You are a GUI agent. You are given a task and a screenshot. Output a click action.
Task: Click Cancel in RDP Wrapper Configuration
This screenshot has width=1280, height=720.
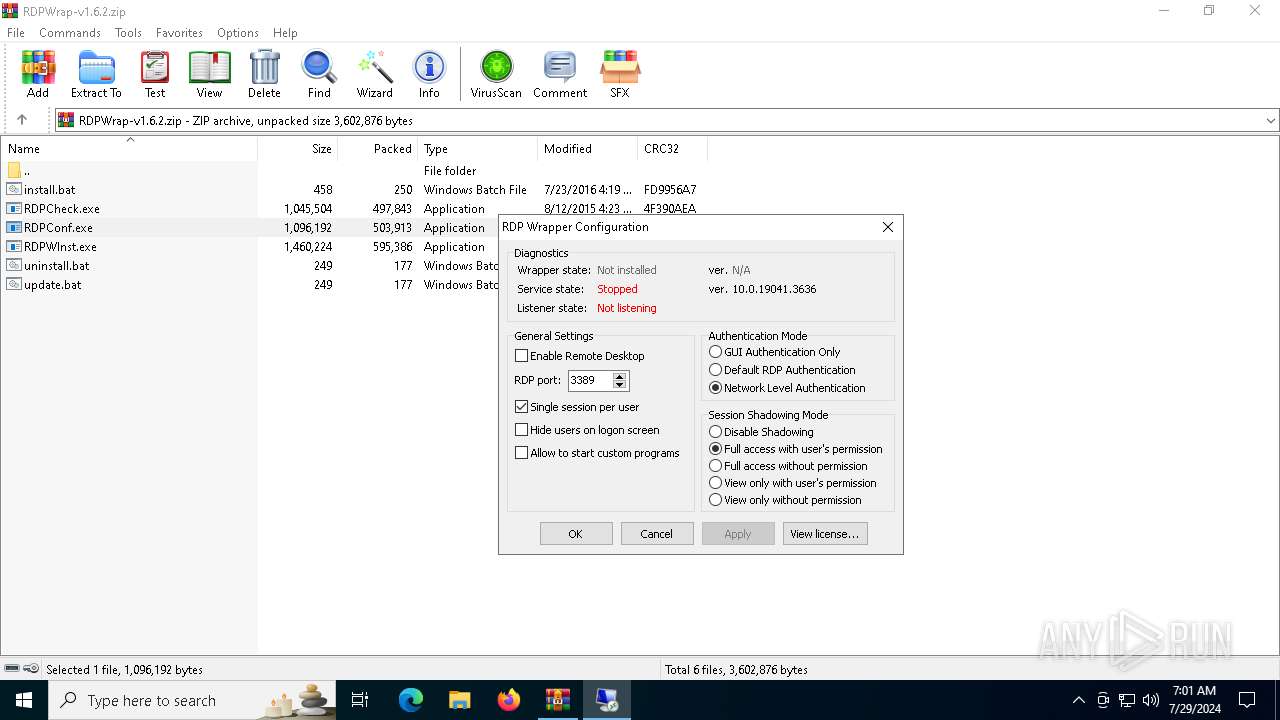pyautogui.click(x=657, y=534)
